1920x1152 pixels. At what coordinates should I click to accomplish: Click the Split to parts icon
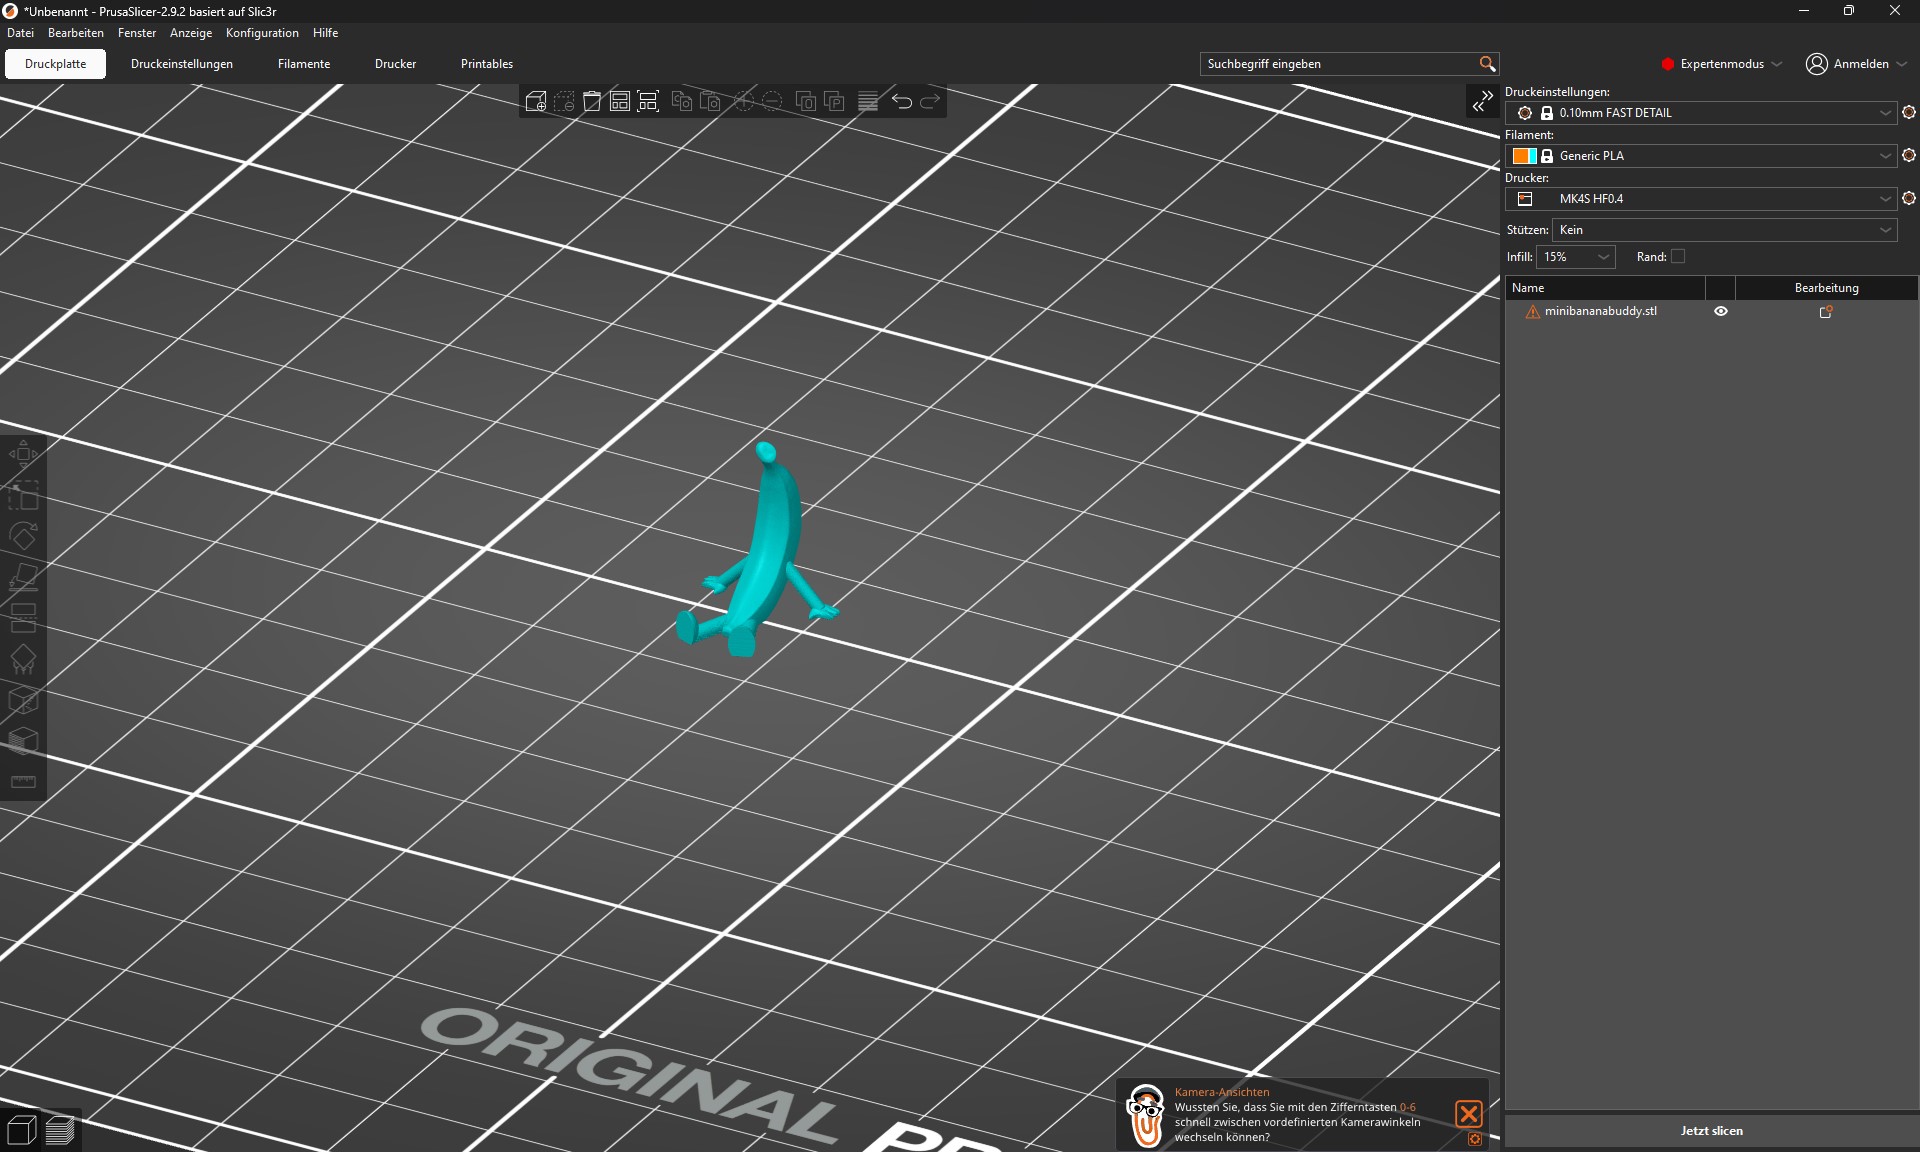834,101
